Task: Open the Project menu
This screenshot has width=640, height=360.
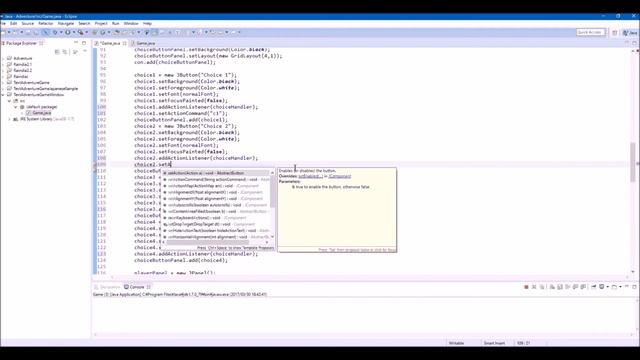Action: [x=101, y=24]
